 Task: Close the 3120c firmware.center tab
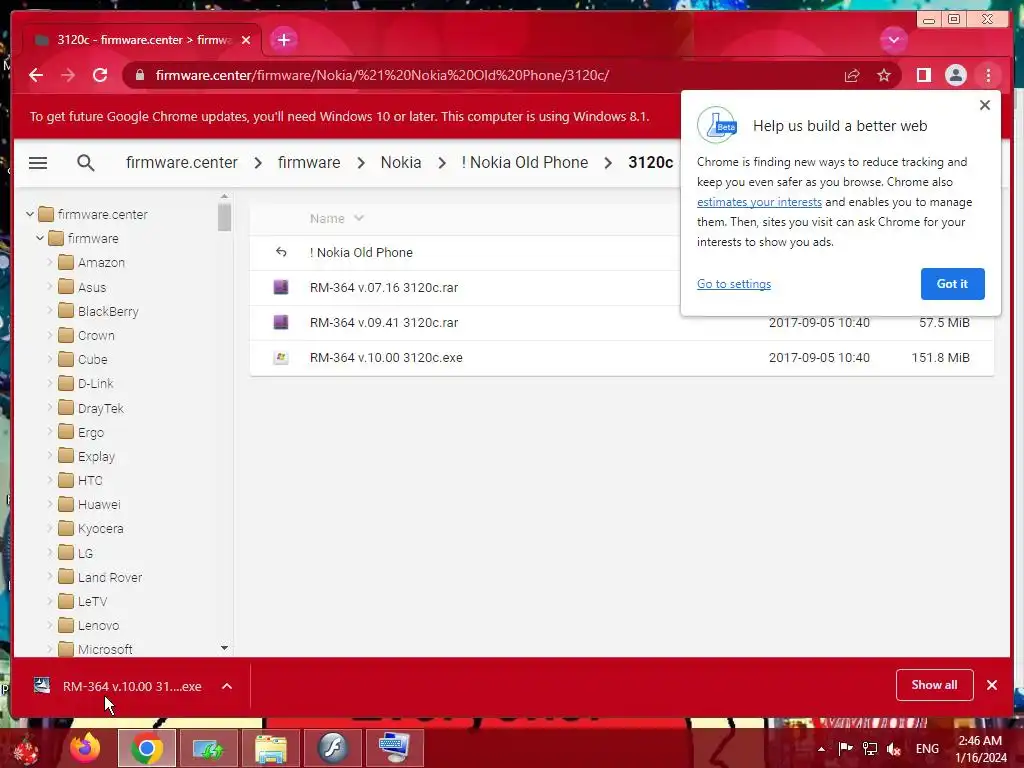pos(246,40)
